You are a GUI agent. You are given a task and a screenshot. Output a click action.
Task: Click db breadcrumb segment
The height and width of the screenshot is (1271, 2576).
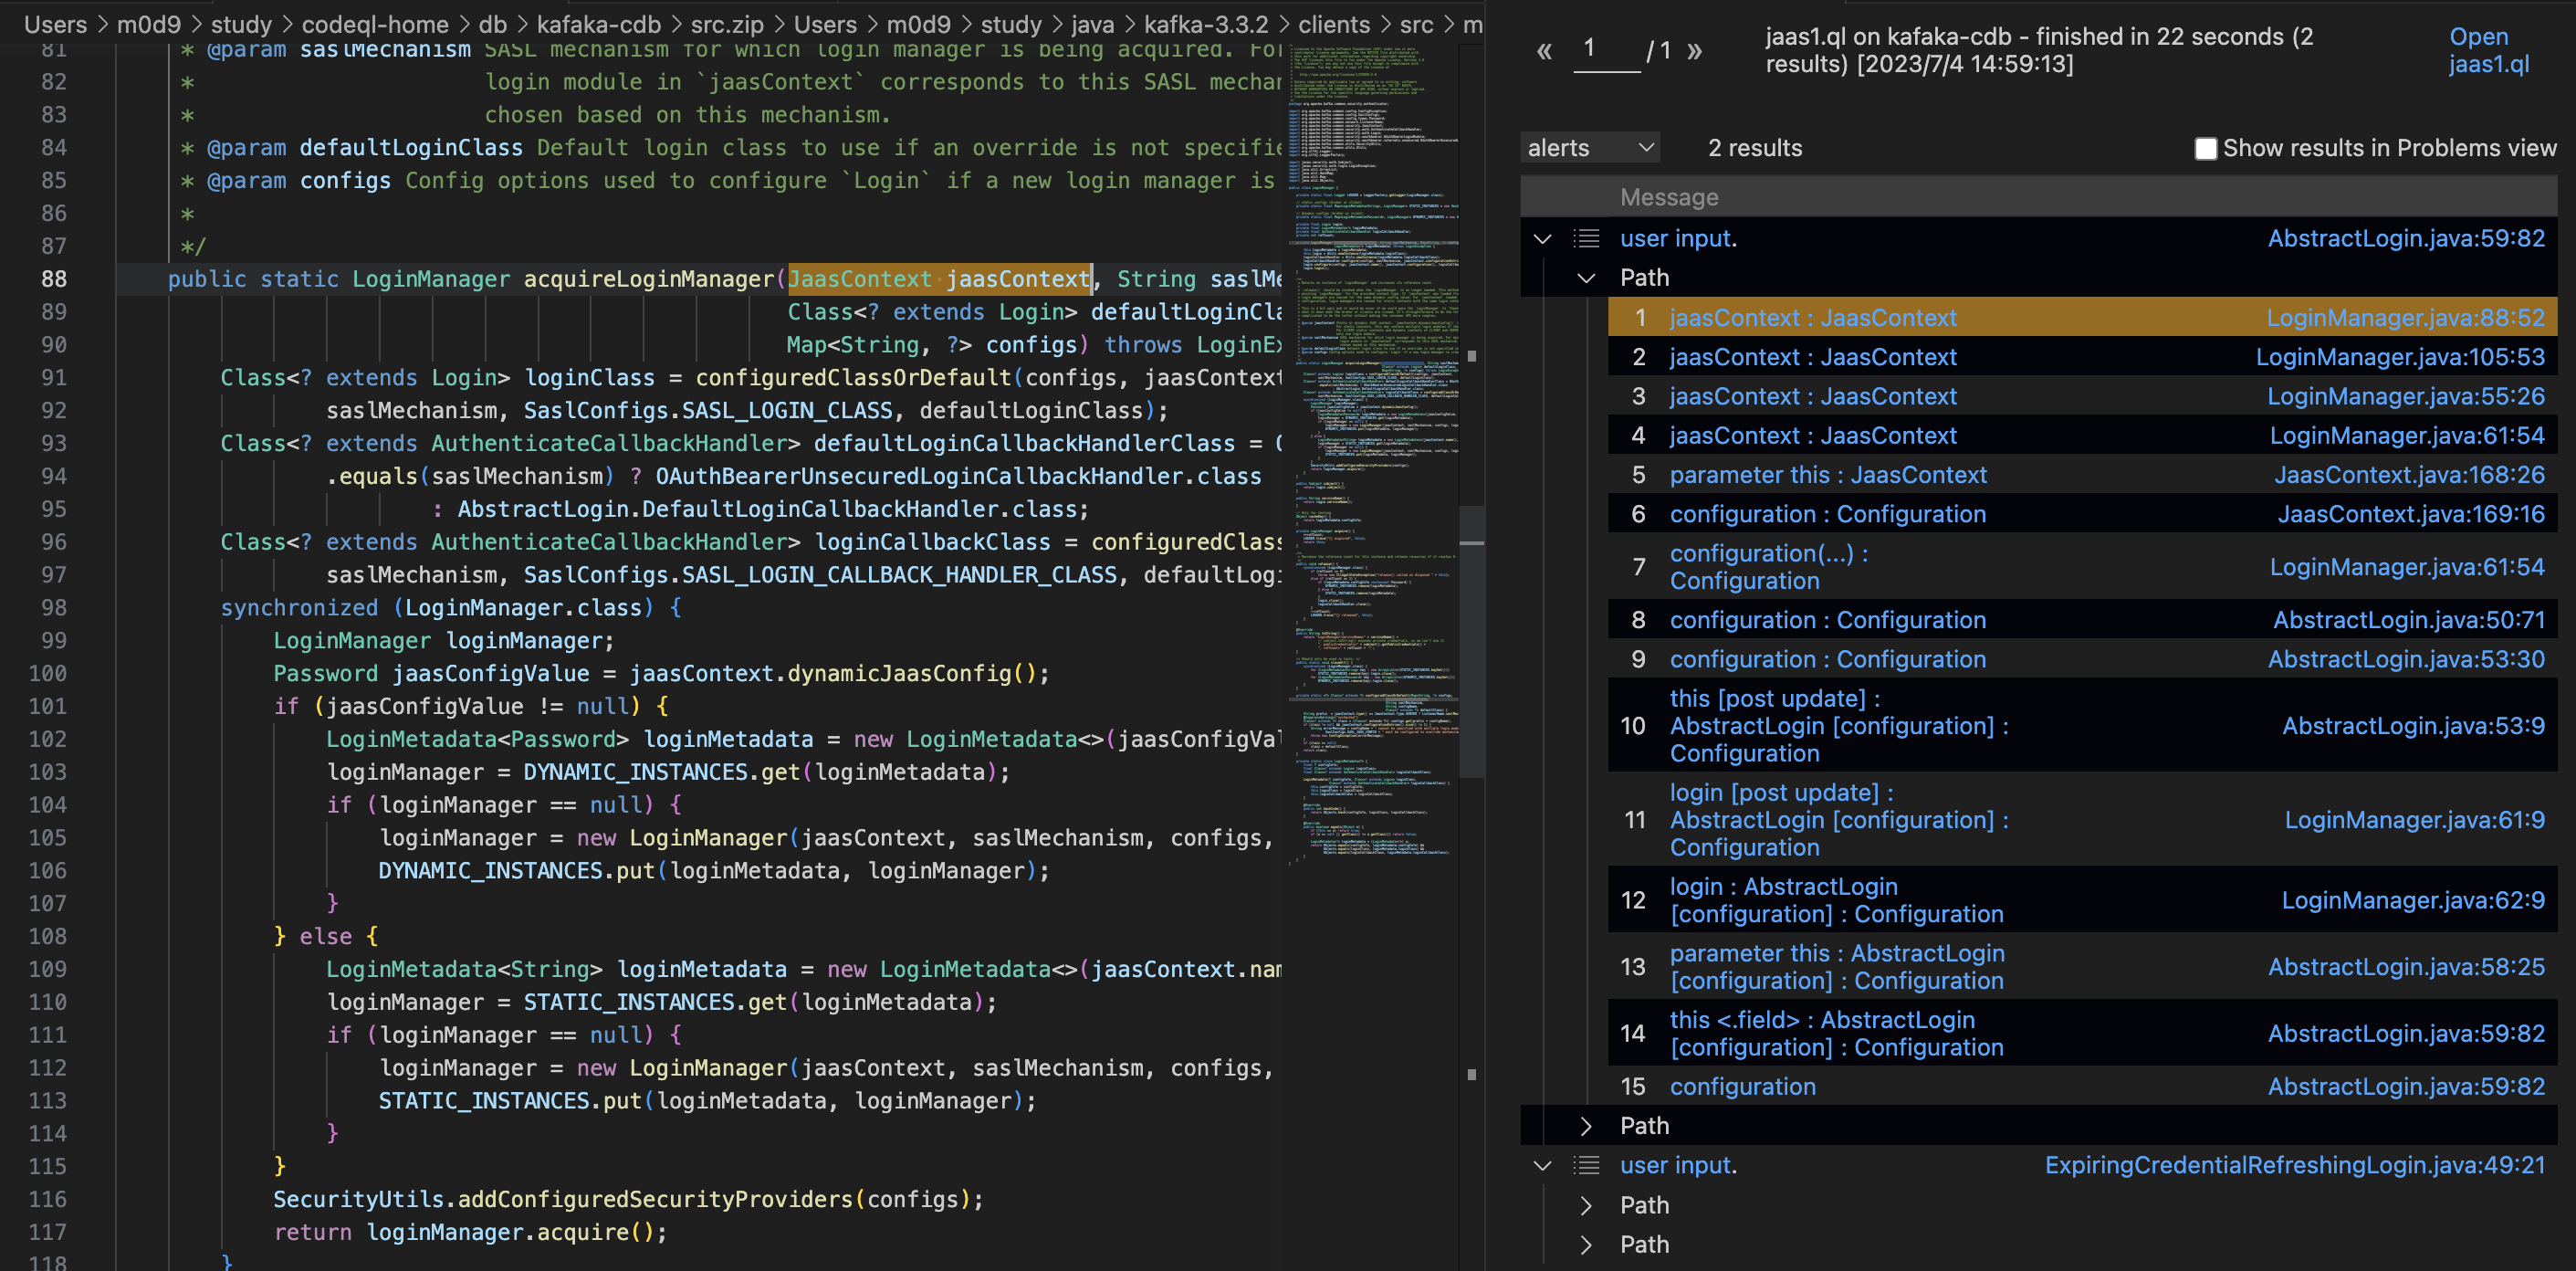tap(493, 24)
